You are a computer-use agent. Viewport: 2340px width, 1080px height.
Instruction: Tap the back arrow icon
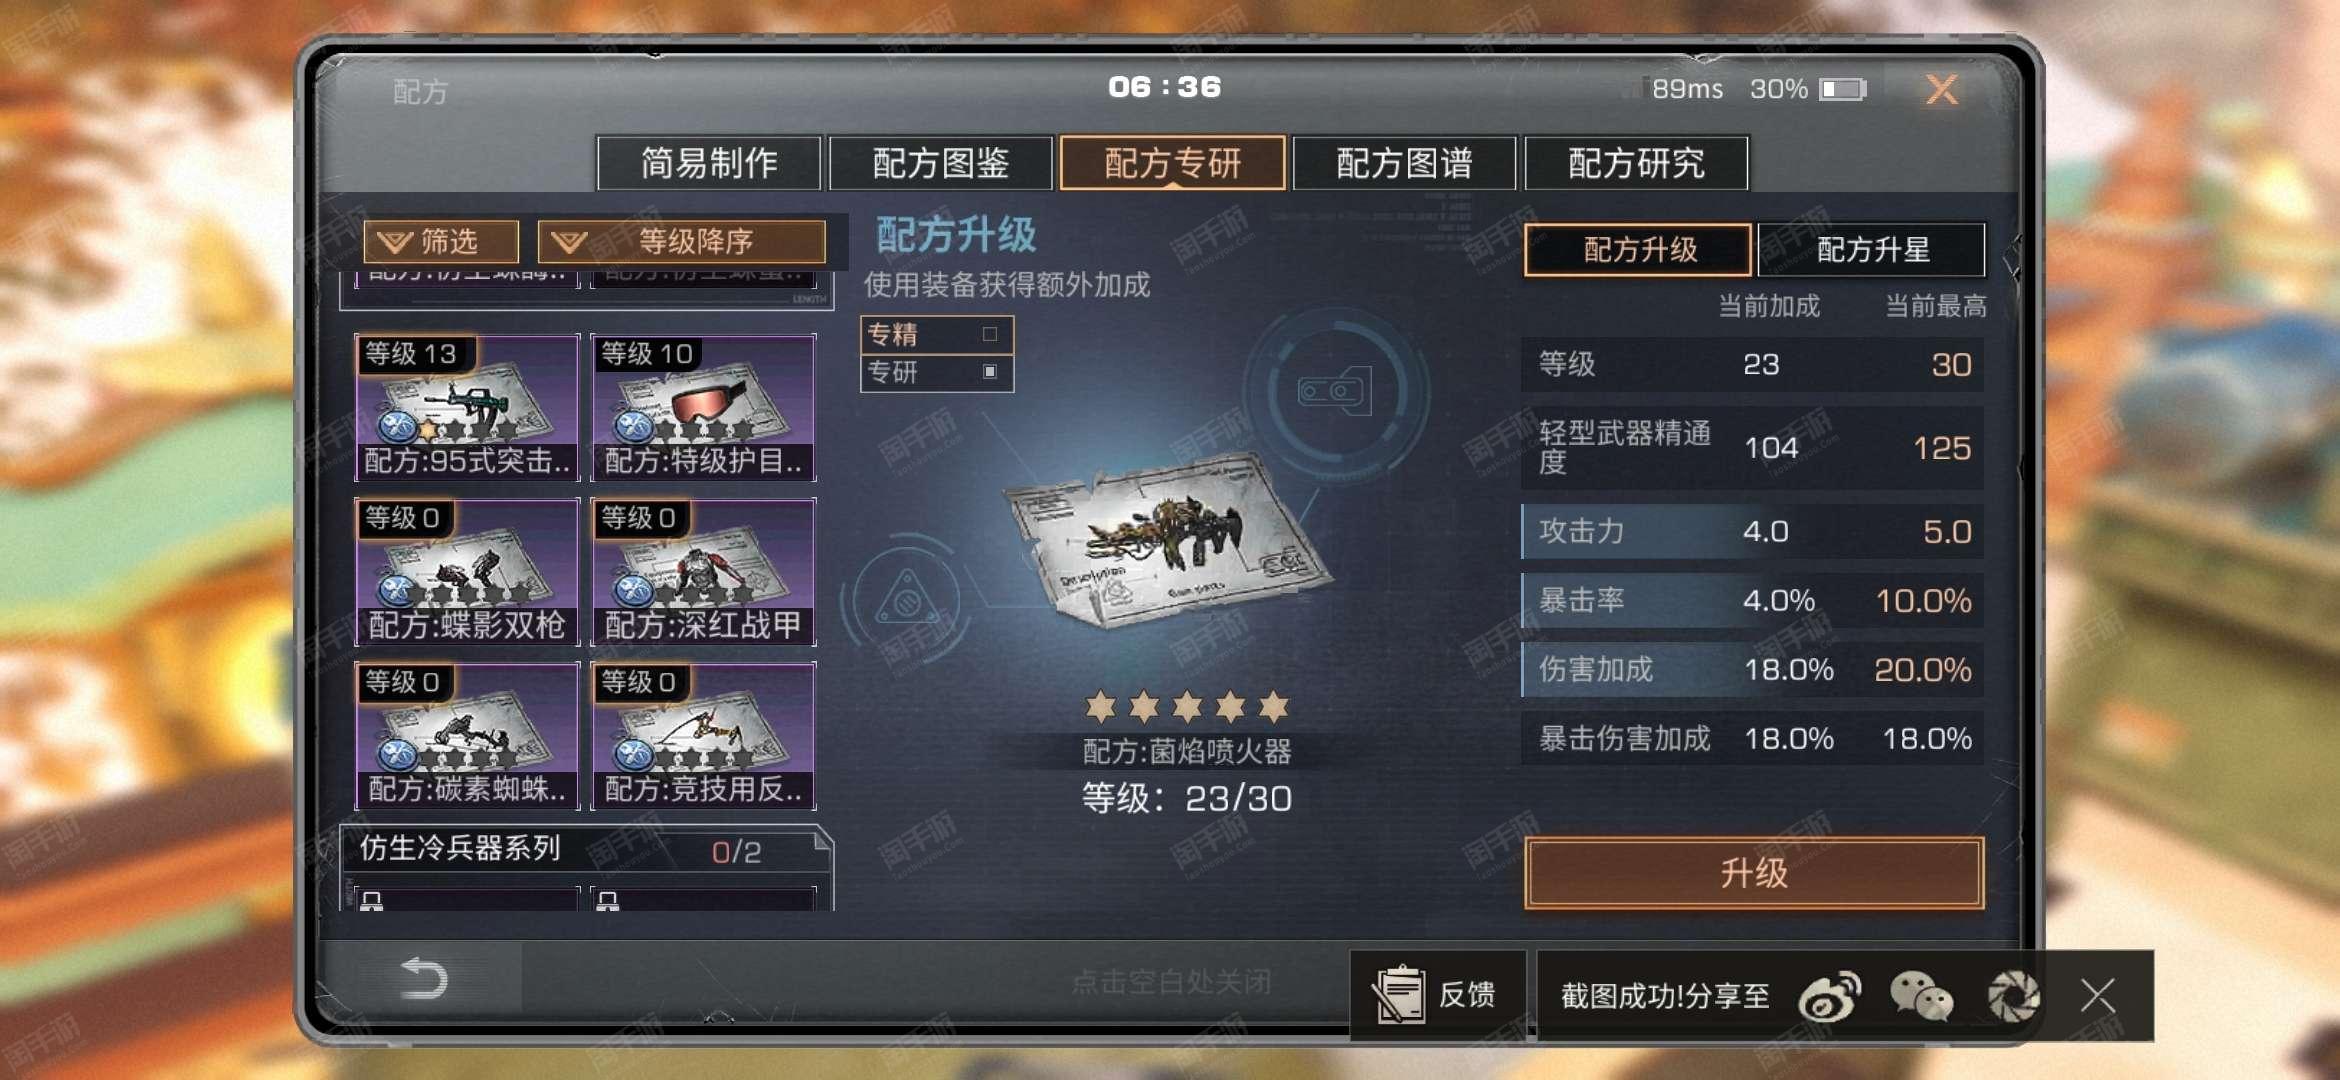[423, 978]
